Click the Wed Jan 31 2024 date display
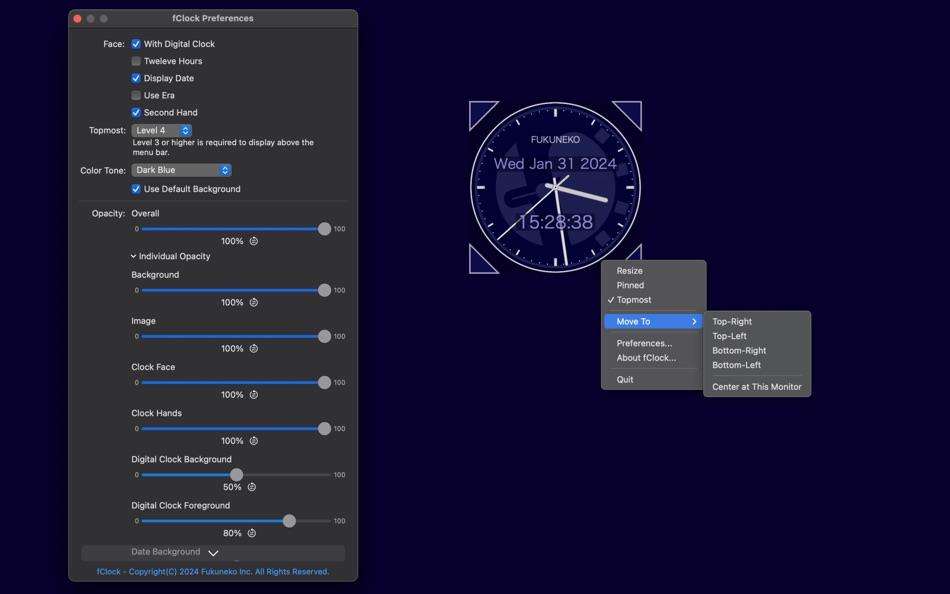The height and width of the screenshot is (594, 950). click(x=556, y=164)
